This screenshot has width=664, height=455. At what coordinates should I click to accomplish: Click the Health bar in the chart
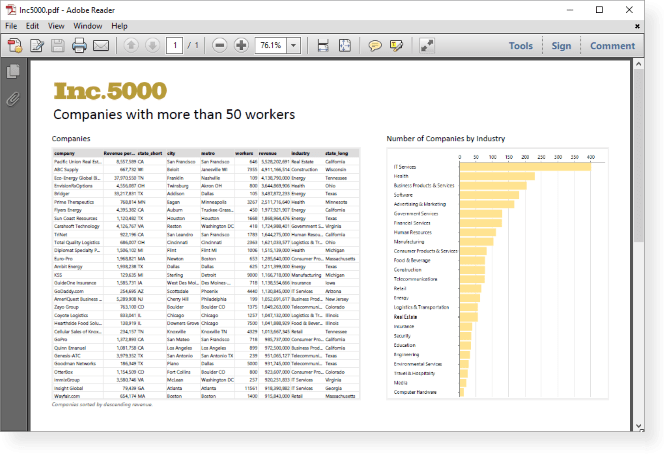click(x=497, y=176)
